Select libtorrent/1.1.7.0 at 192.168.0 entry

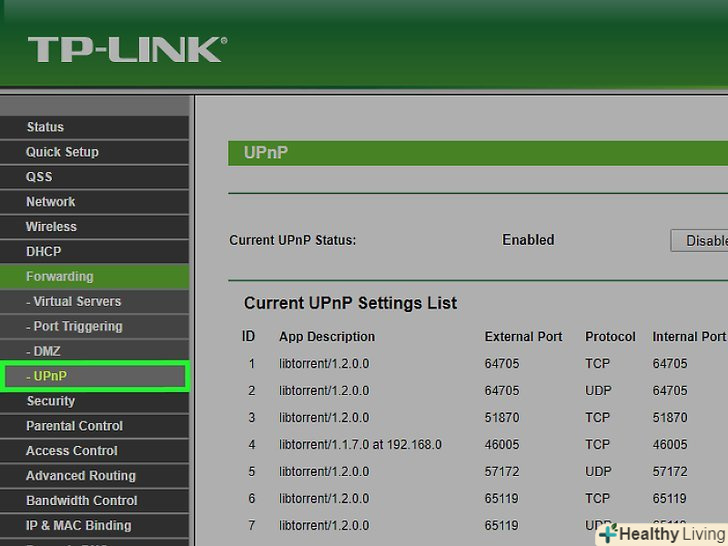point(360,444)
